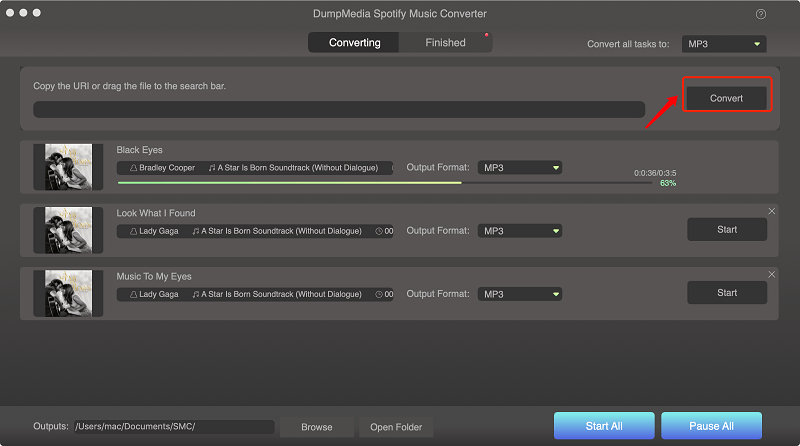800x446 pixels.
Task: Click the Browse button
Action: [x=316, y=427]
